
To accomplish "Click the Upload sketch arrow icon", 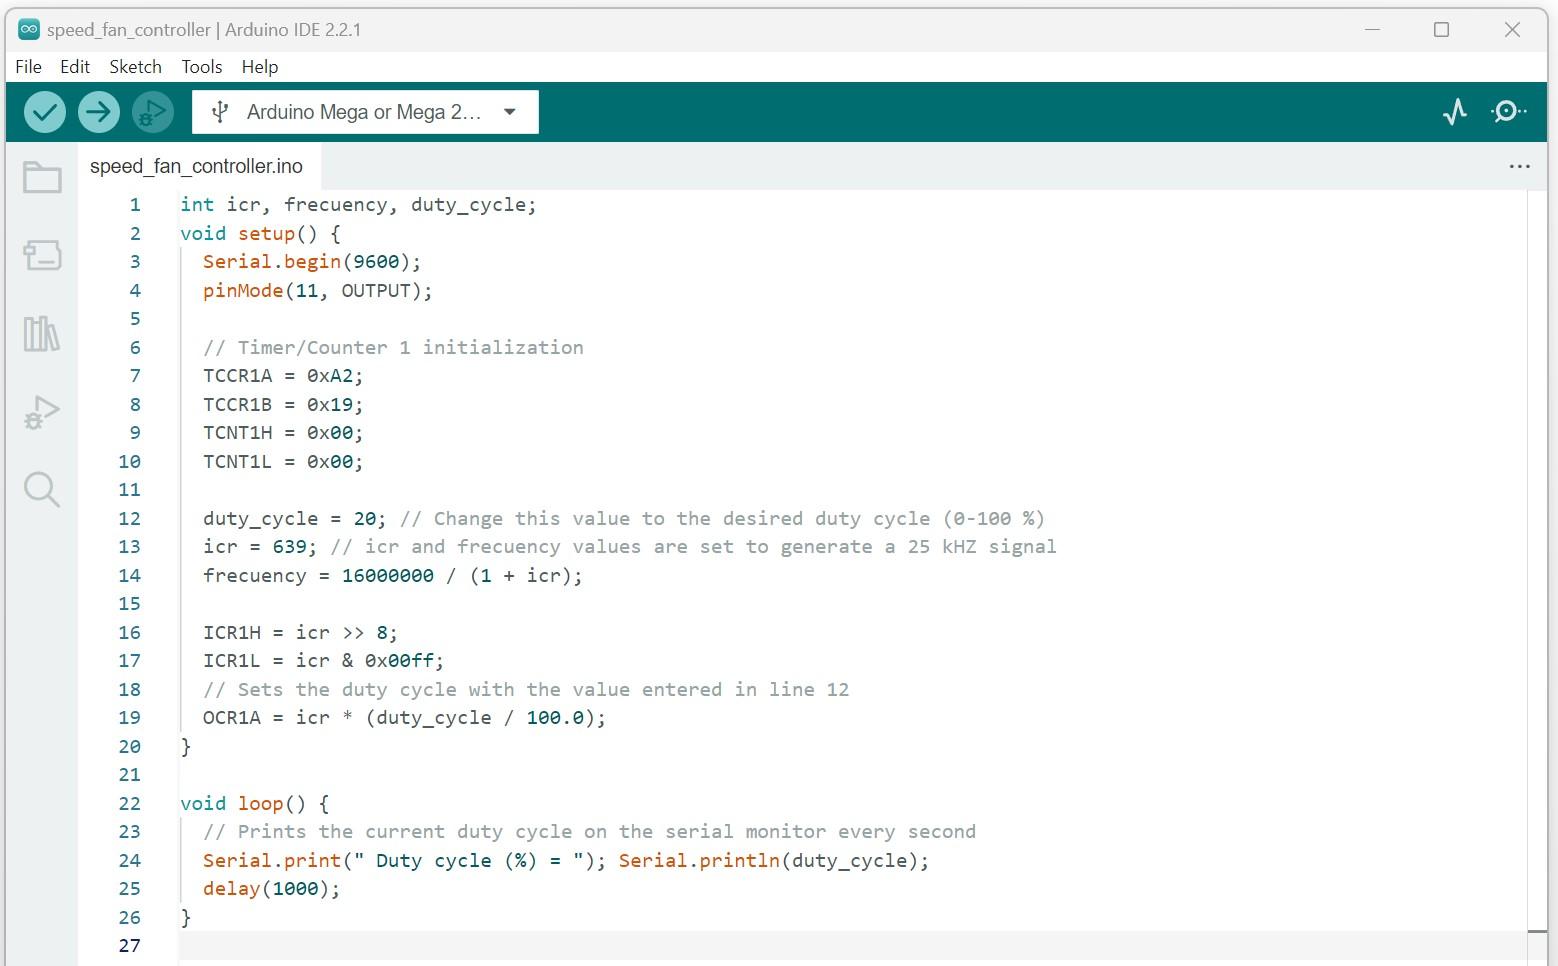I will tap(98, 112).
